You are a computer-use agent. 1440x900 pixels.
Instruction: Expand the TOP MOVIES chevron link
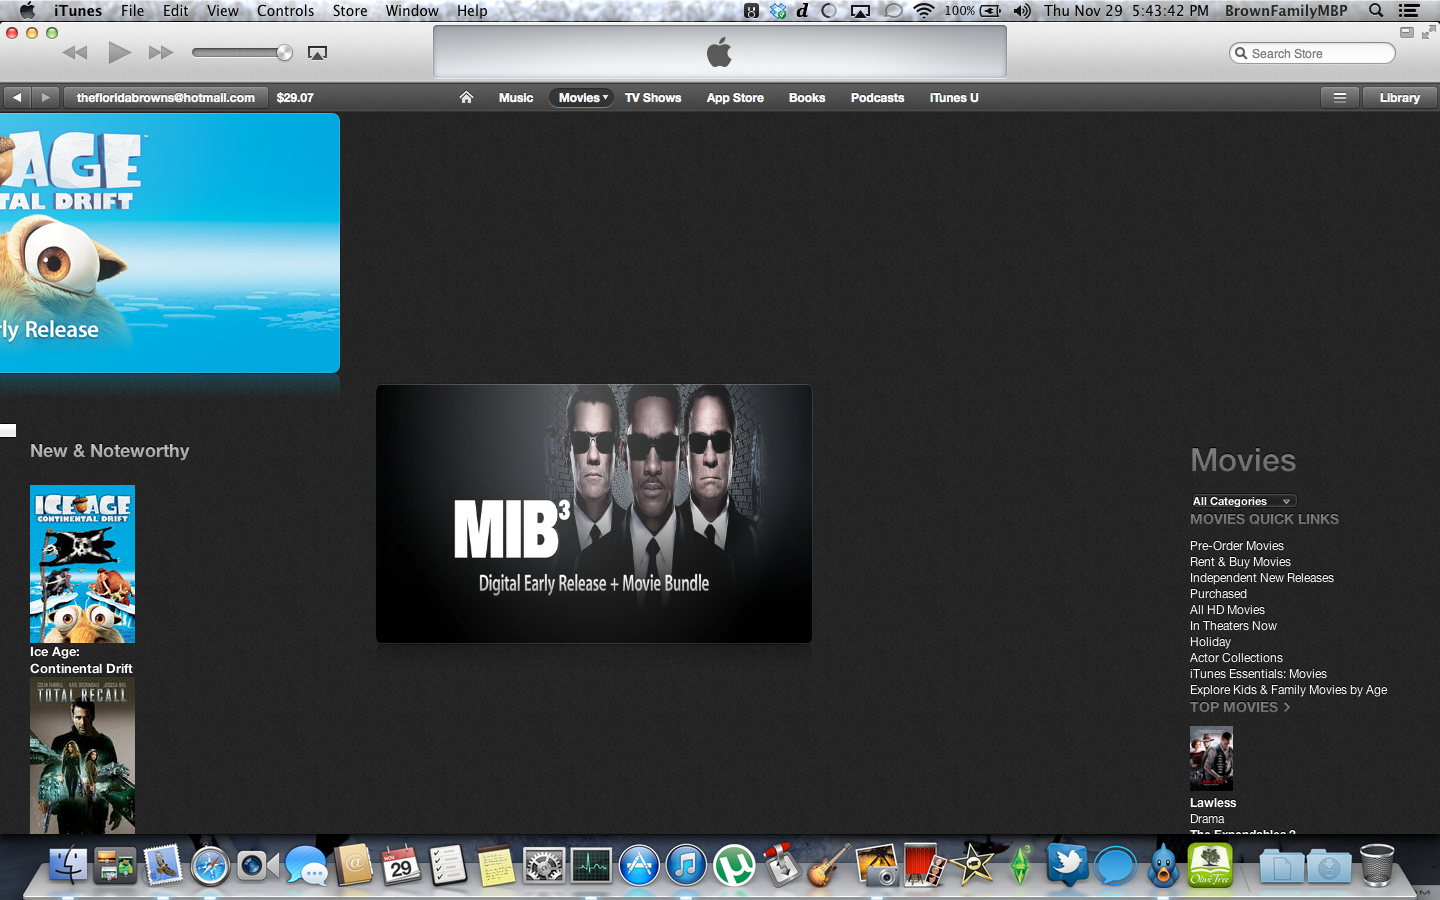(1240, 707)
